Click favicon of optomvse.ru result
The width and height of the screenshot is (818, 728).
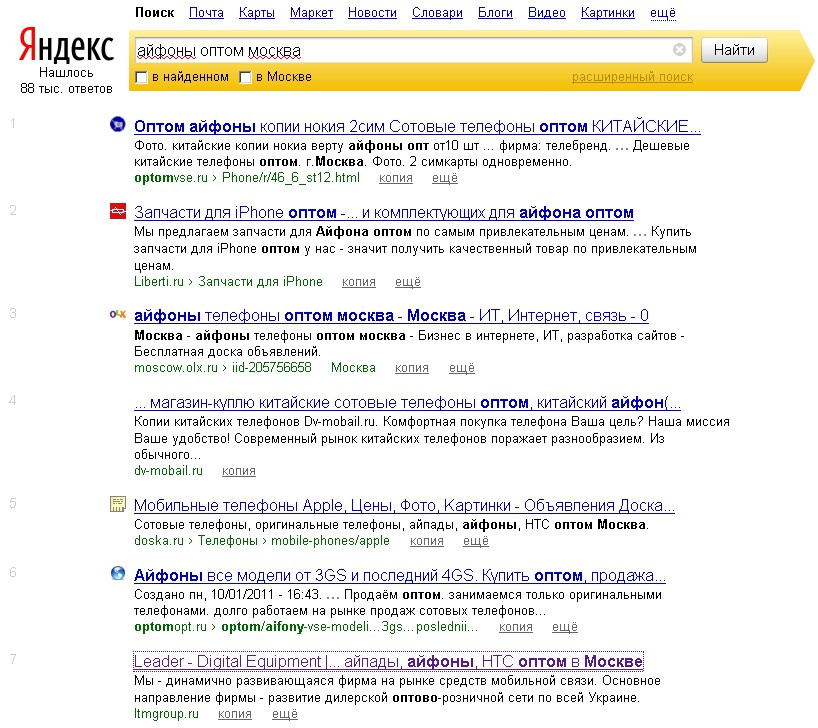pos(118,125)
